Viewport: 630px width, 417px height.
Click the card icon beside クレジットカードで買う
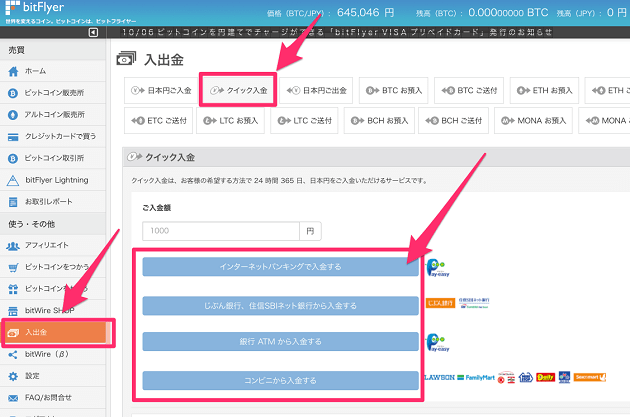tap(13, 137)
